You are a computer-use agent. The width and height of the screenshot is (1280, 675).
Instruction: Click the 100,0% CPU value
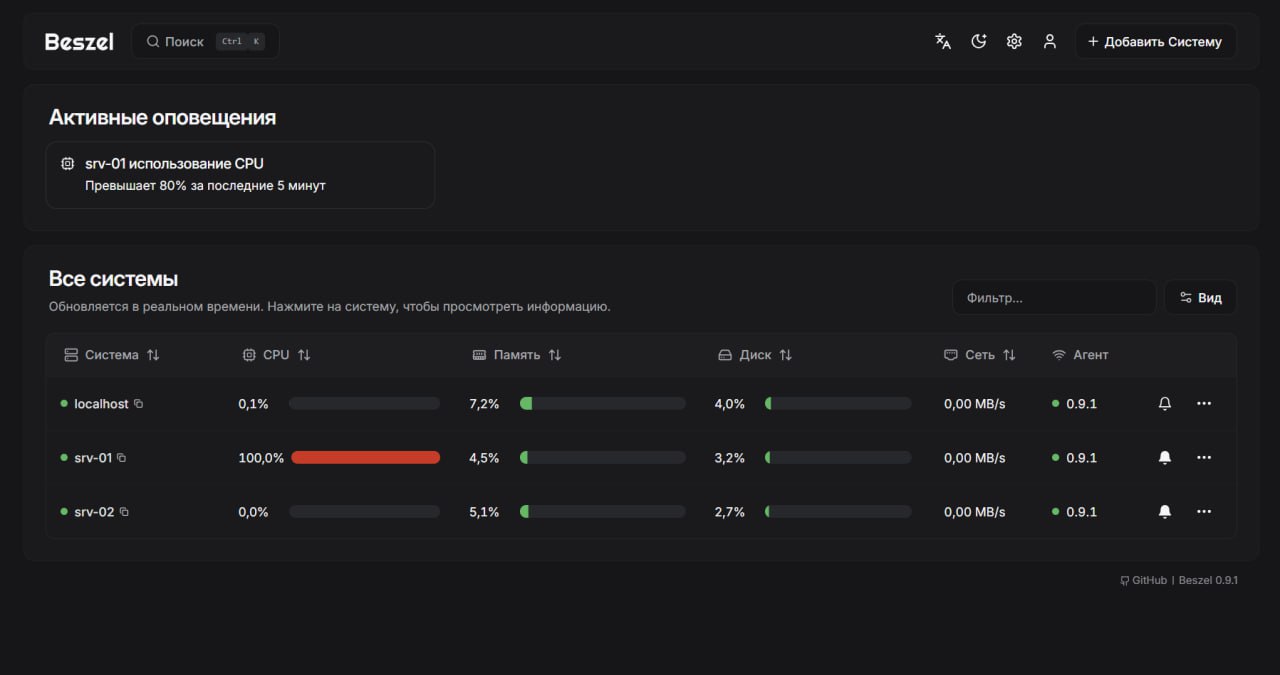click(x=261, y=458)
